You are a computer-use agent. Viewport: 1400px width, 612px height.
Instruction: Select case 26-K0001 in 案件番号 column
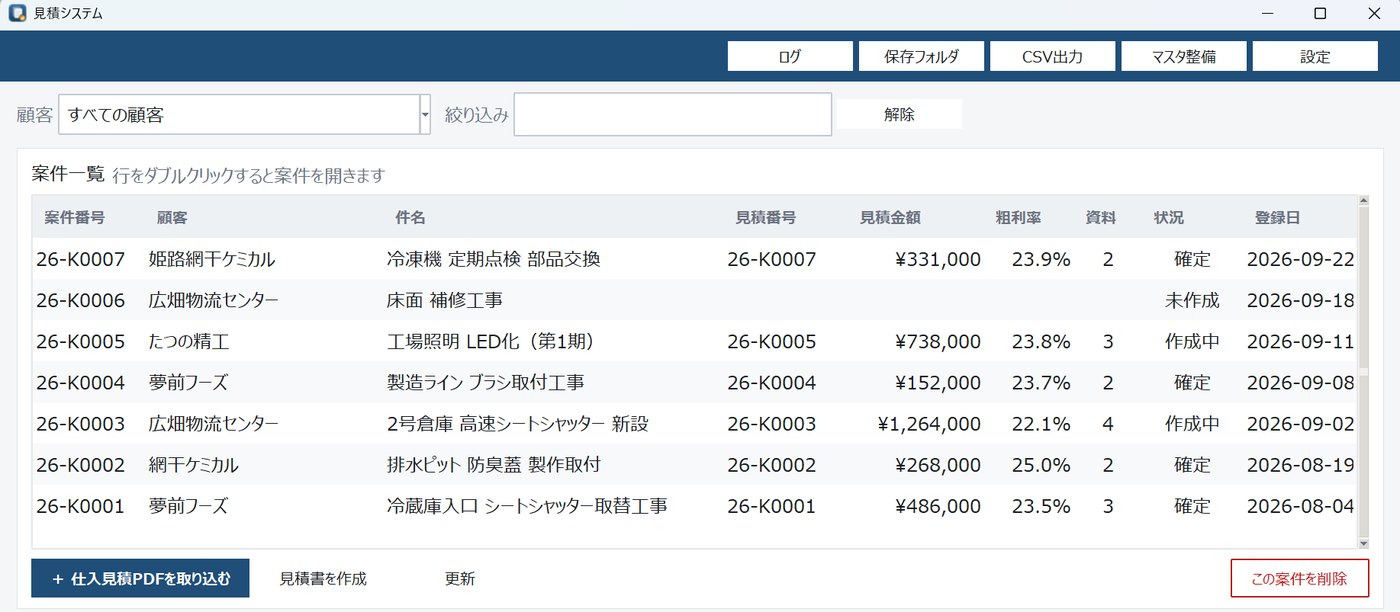81,506
